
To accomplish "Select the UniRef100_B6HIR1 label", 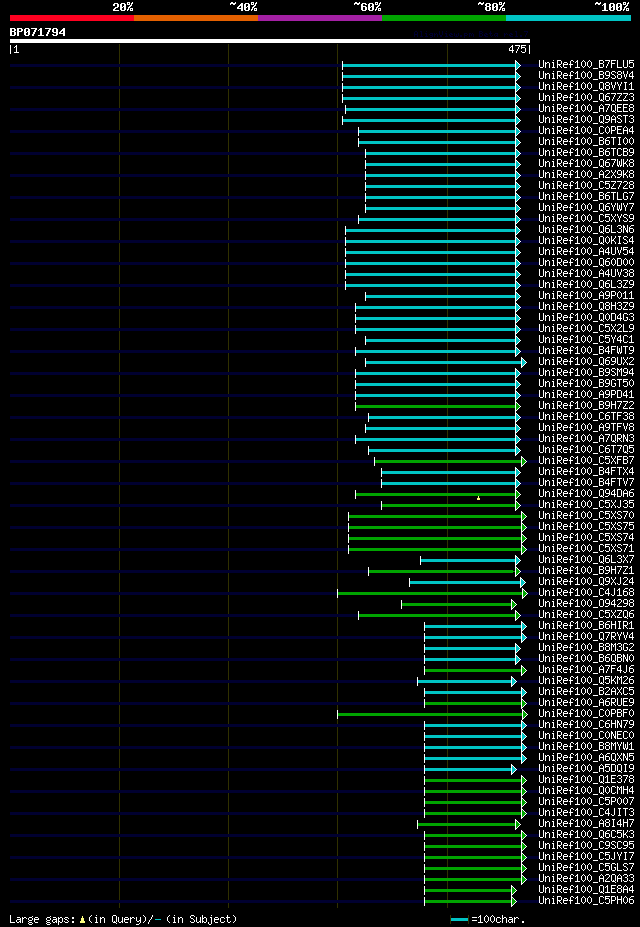I will 586,625.
